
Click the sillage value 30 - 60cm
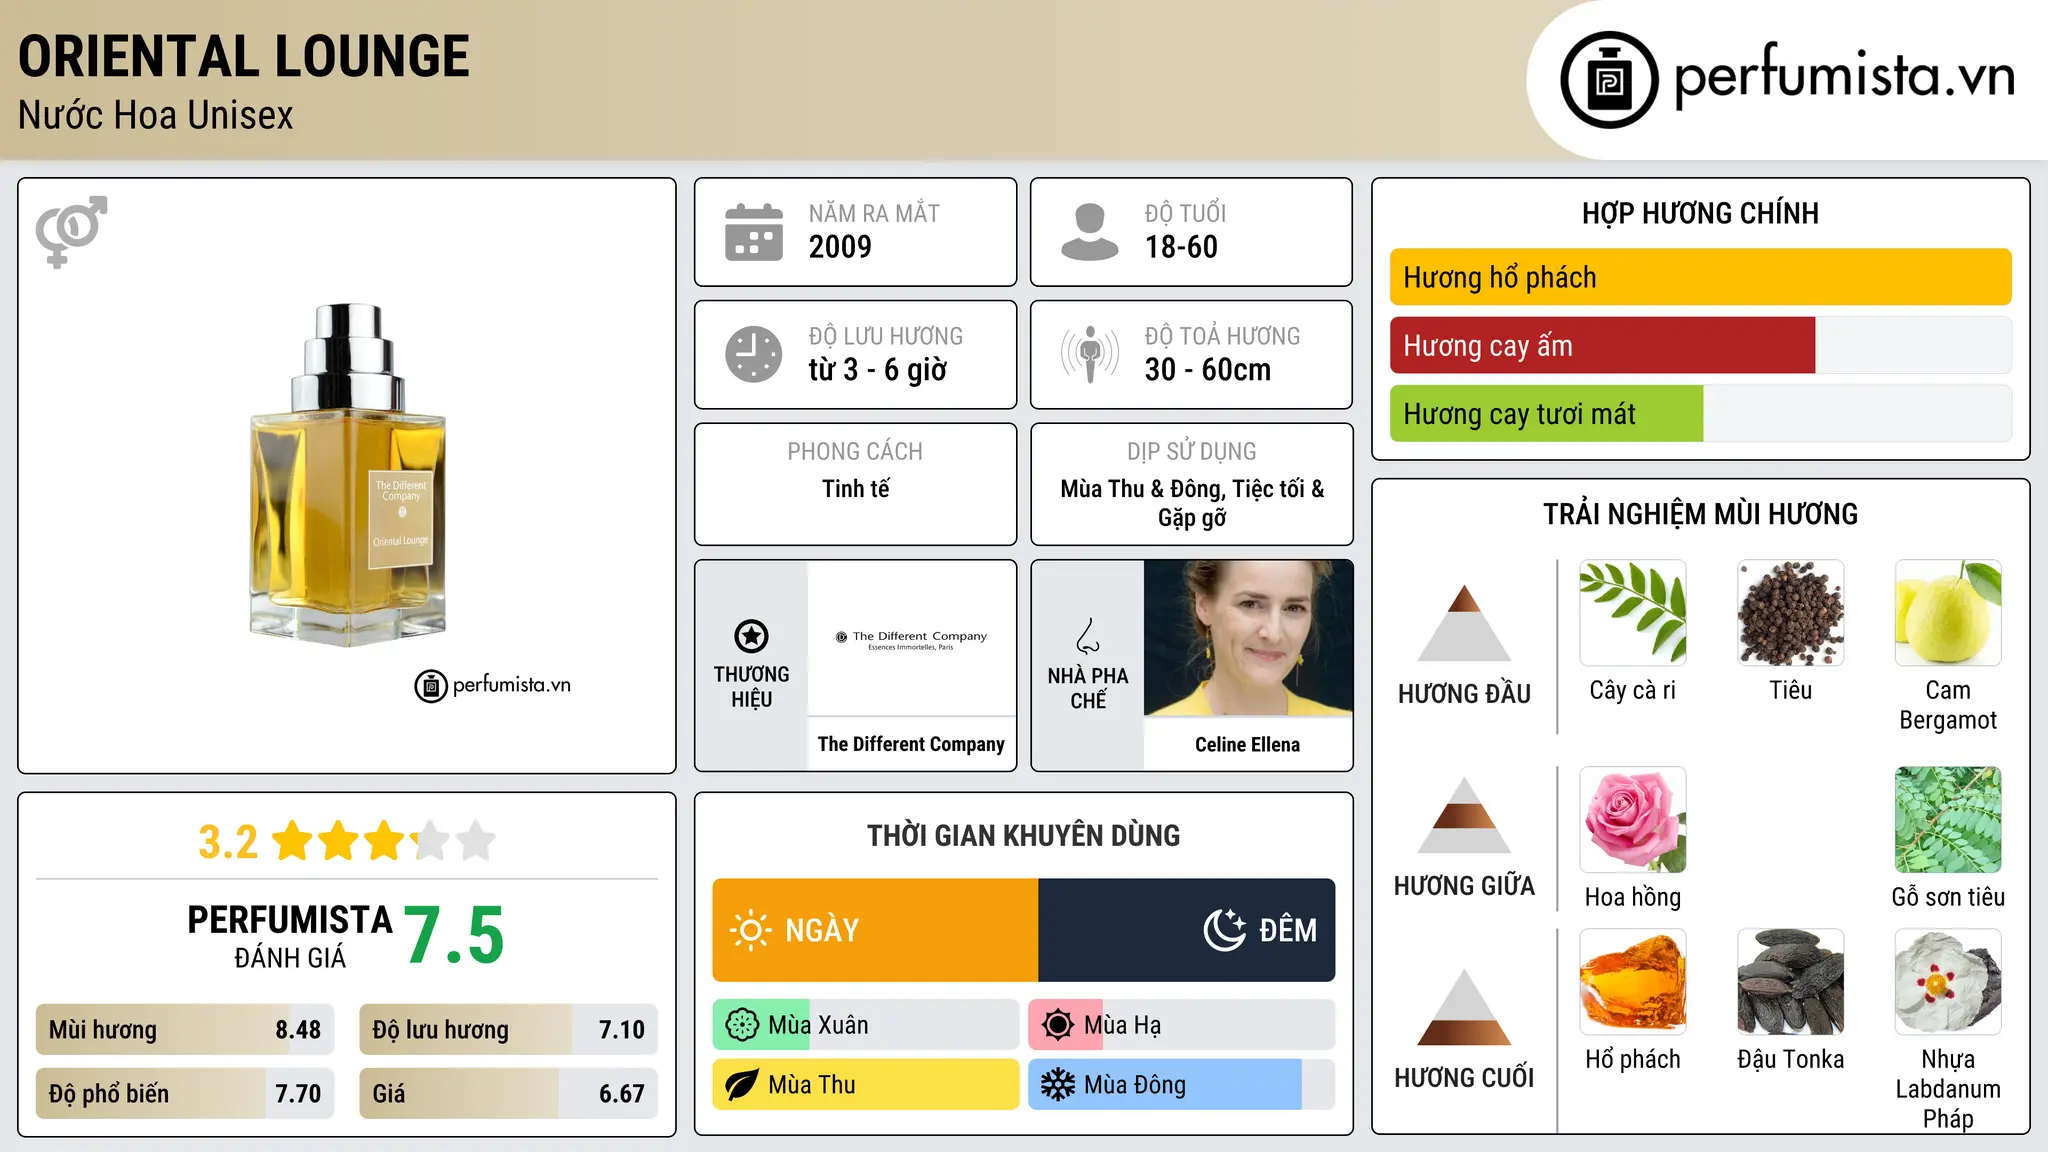click(x=1208, y=370)
